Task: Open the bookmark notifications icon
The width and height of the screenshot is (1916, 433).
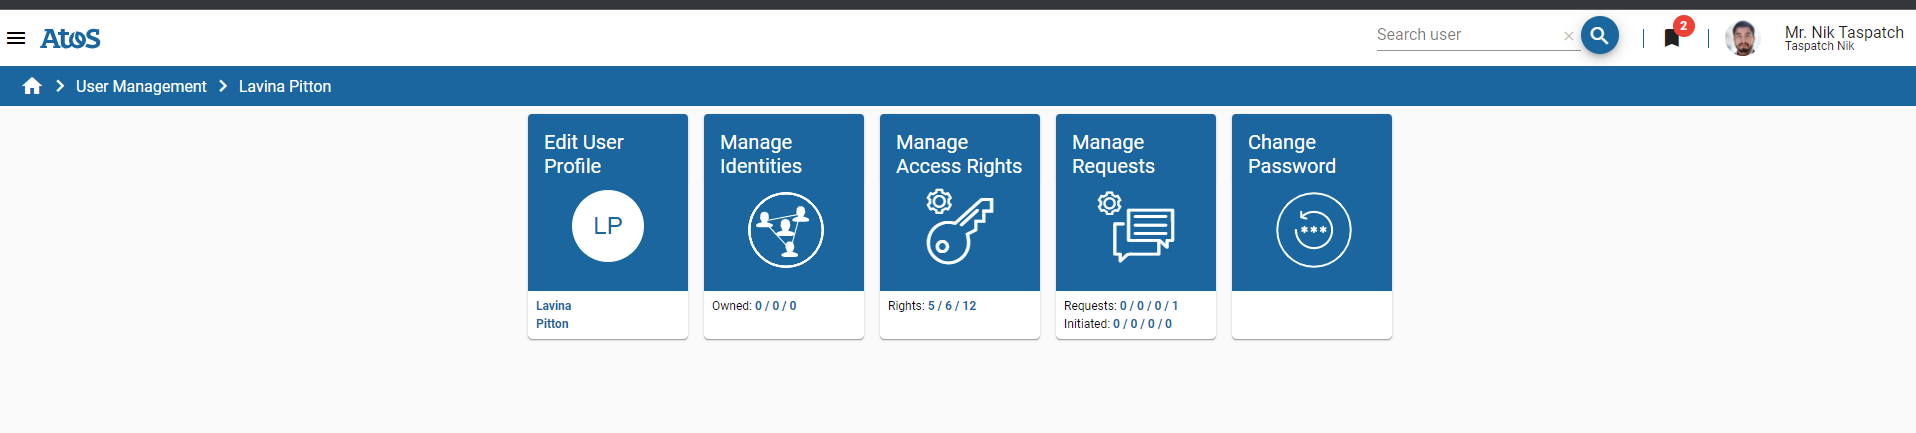Action: click(1672, 38)
